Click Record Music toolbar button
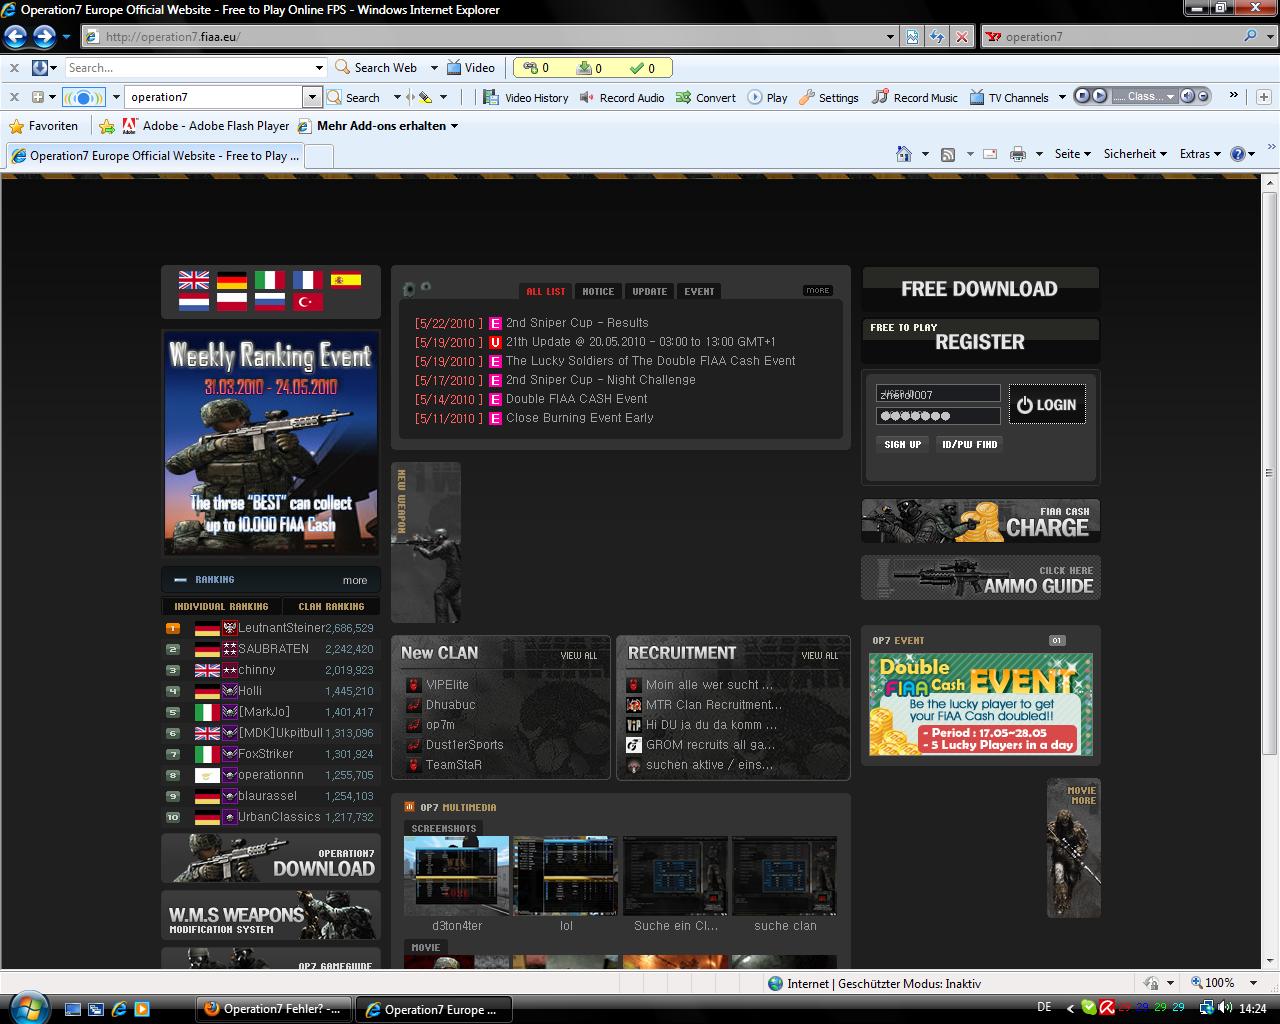The width and height of the screenshot is (1280, 1024). coord(914,97)
